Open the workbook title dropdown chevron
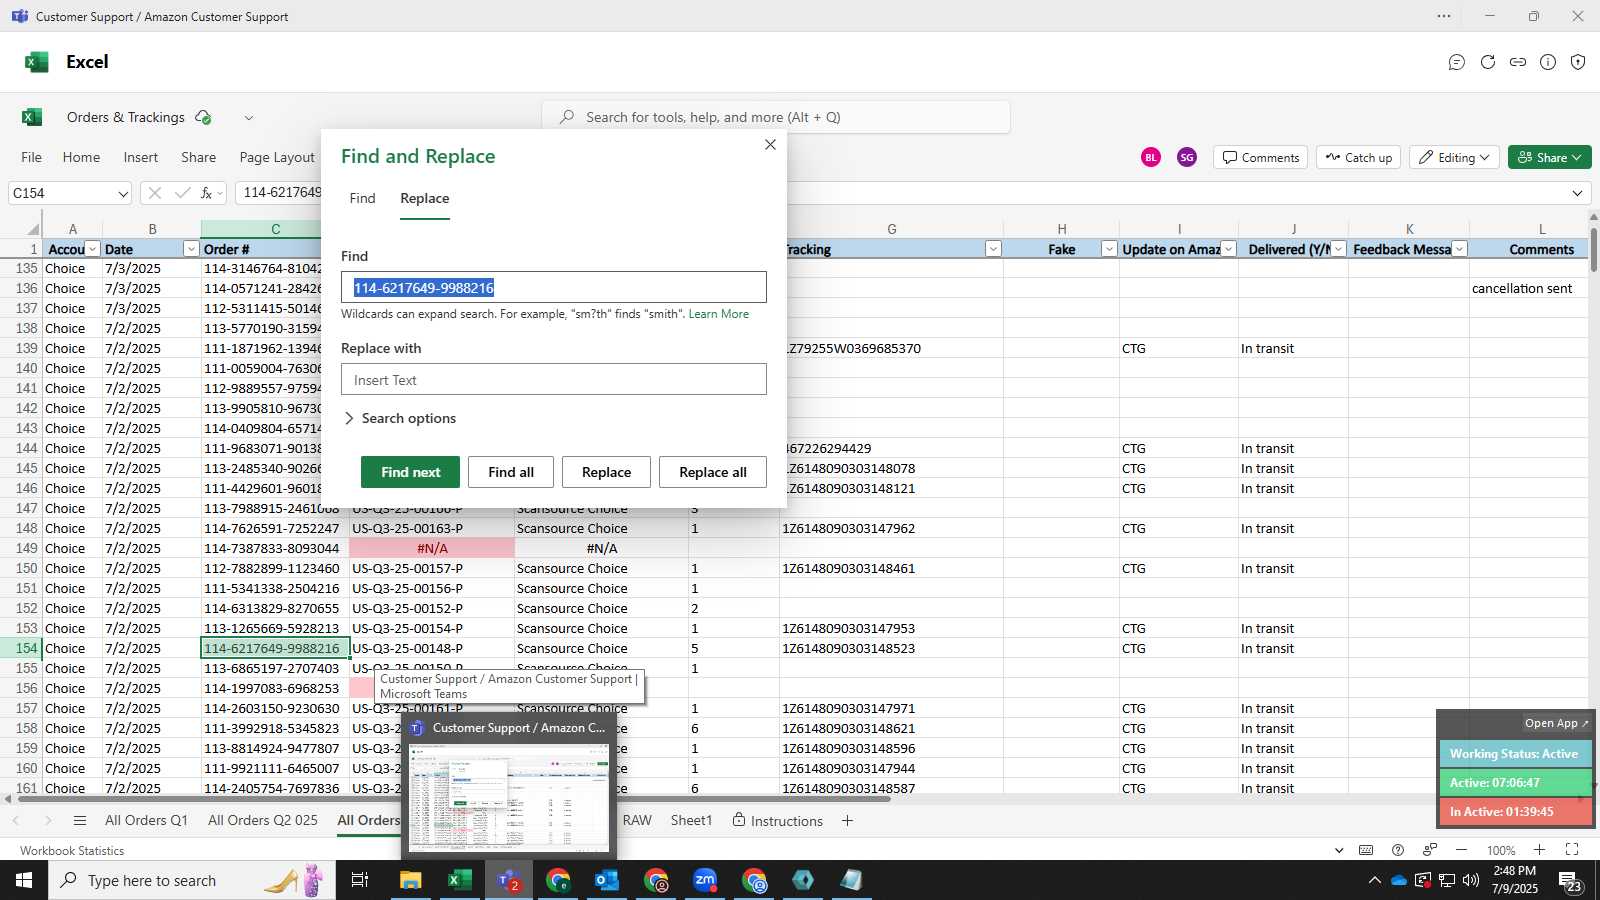 [x=249, y=117]
